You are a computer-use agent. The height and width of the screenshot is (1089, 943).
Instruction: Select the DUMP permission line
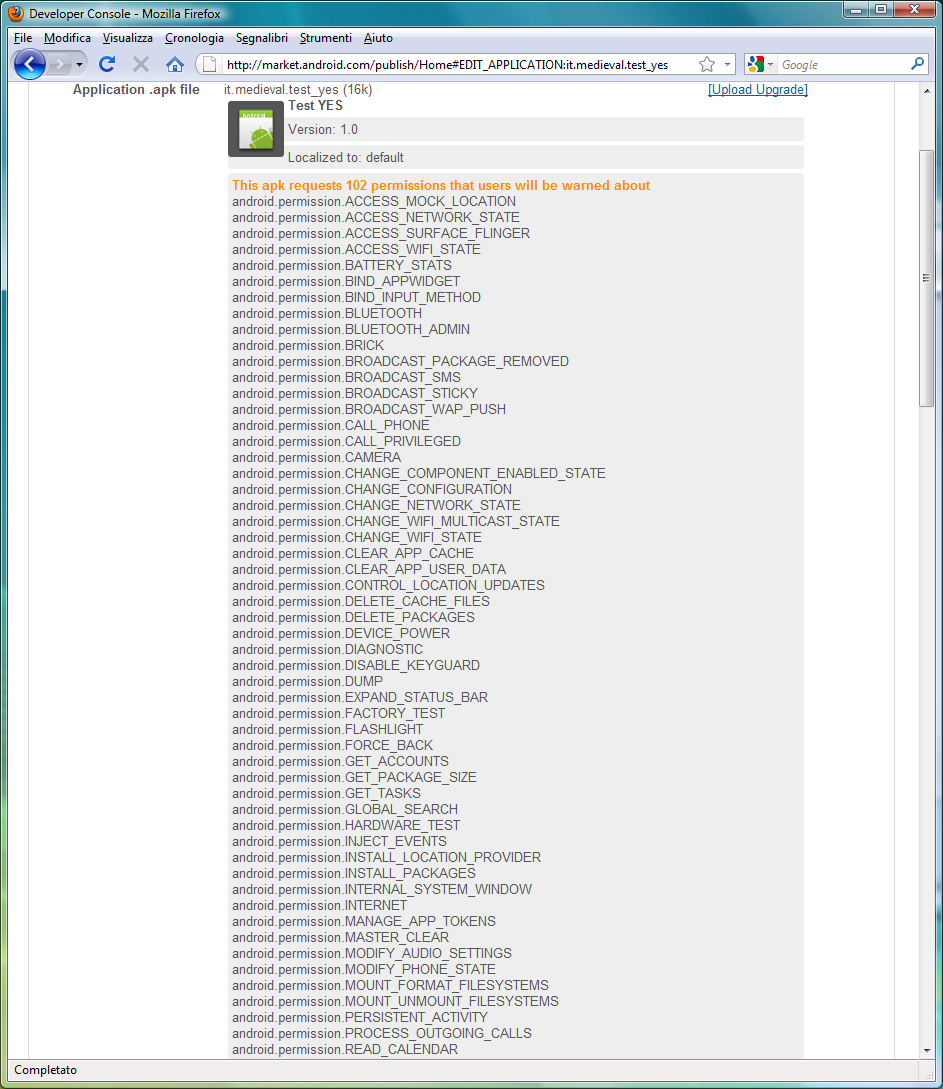point(308,681)
